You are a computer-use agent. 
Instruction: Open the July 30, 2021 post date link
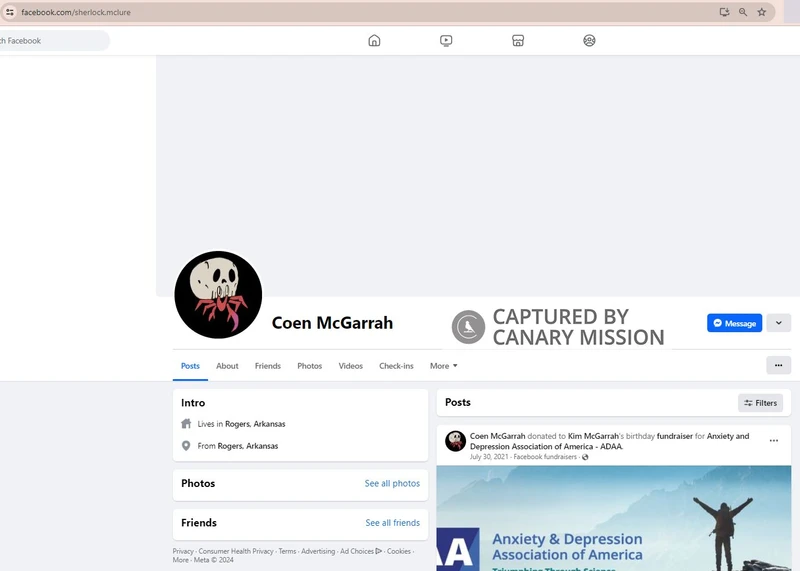point(489,457)
